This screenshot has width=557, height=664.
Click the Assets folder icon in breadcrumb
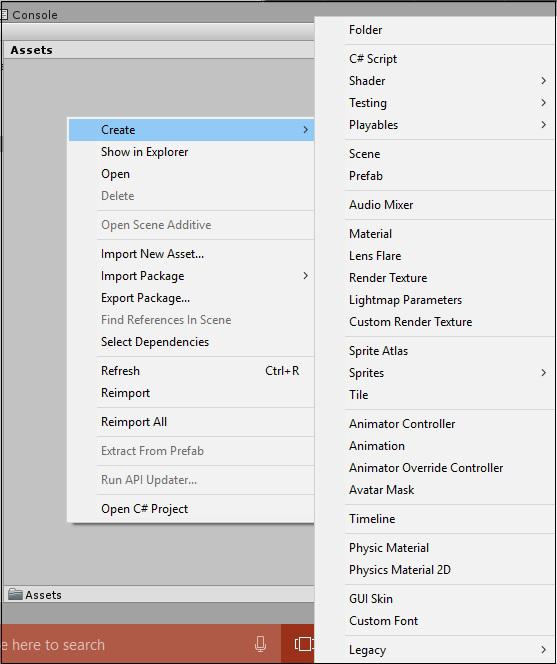[x=15, y=594]
